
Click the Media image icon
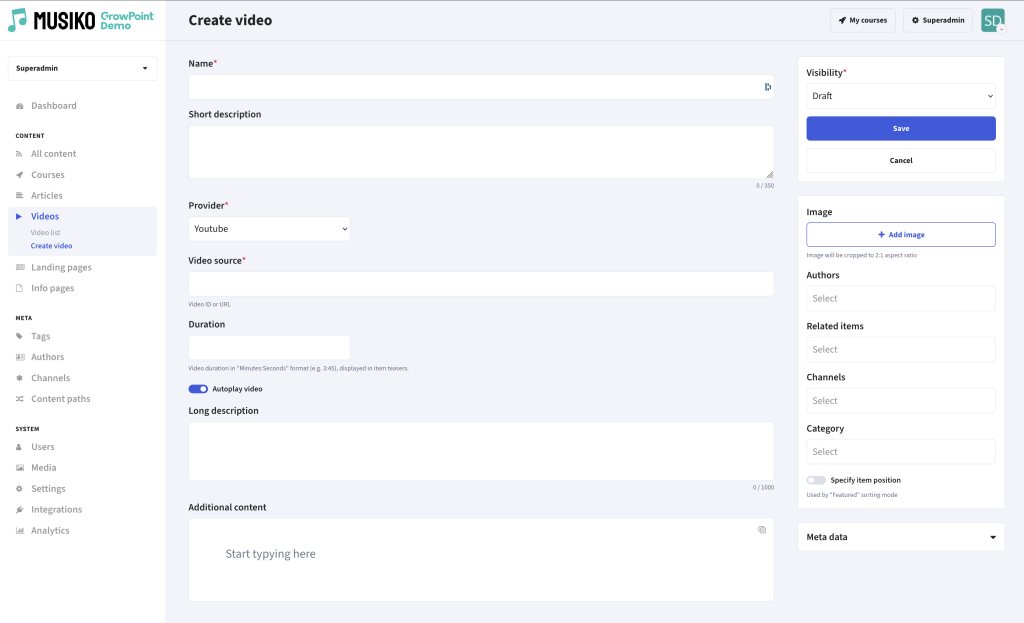(x=20, y=468)
